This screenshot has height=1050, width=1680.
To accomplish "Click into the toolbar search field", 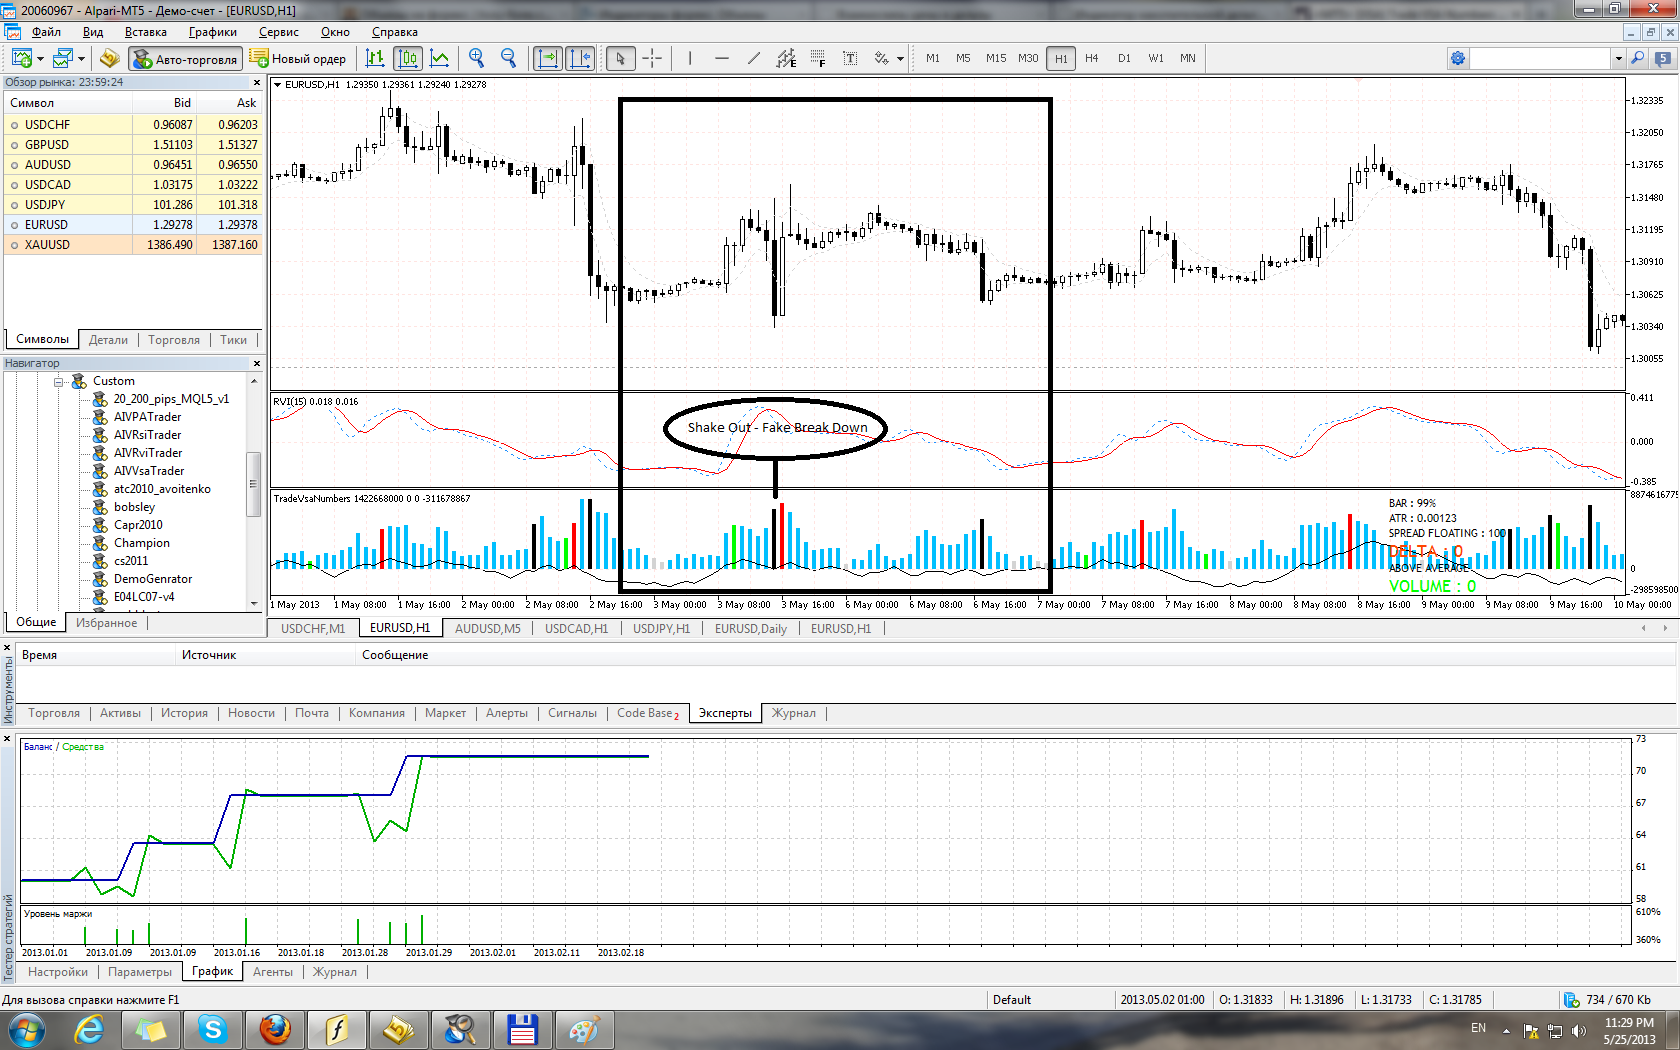I will (1541, 58).
